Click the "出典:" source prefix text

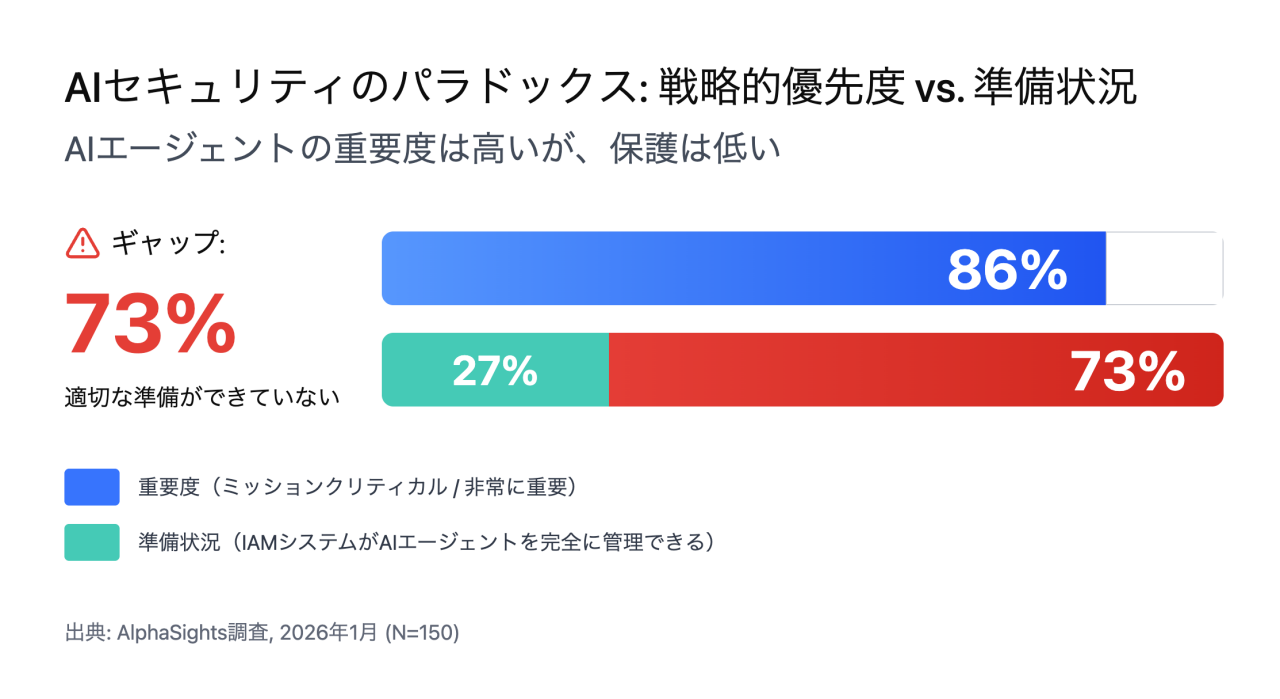click(x=86, y=632)
